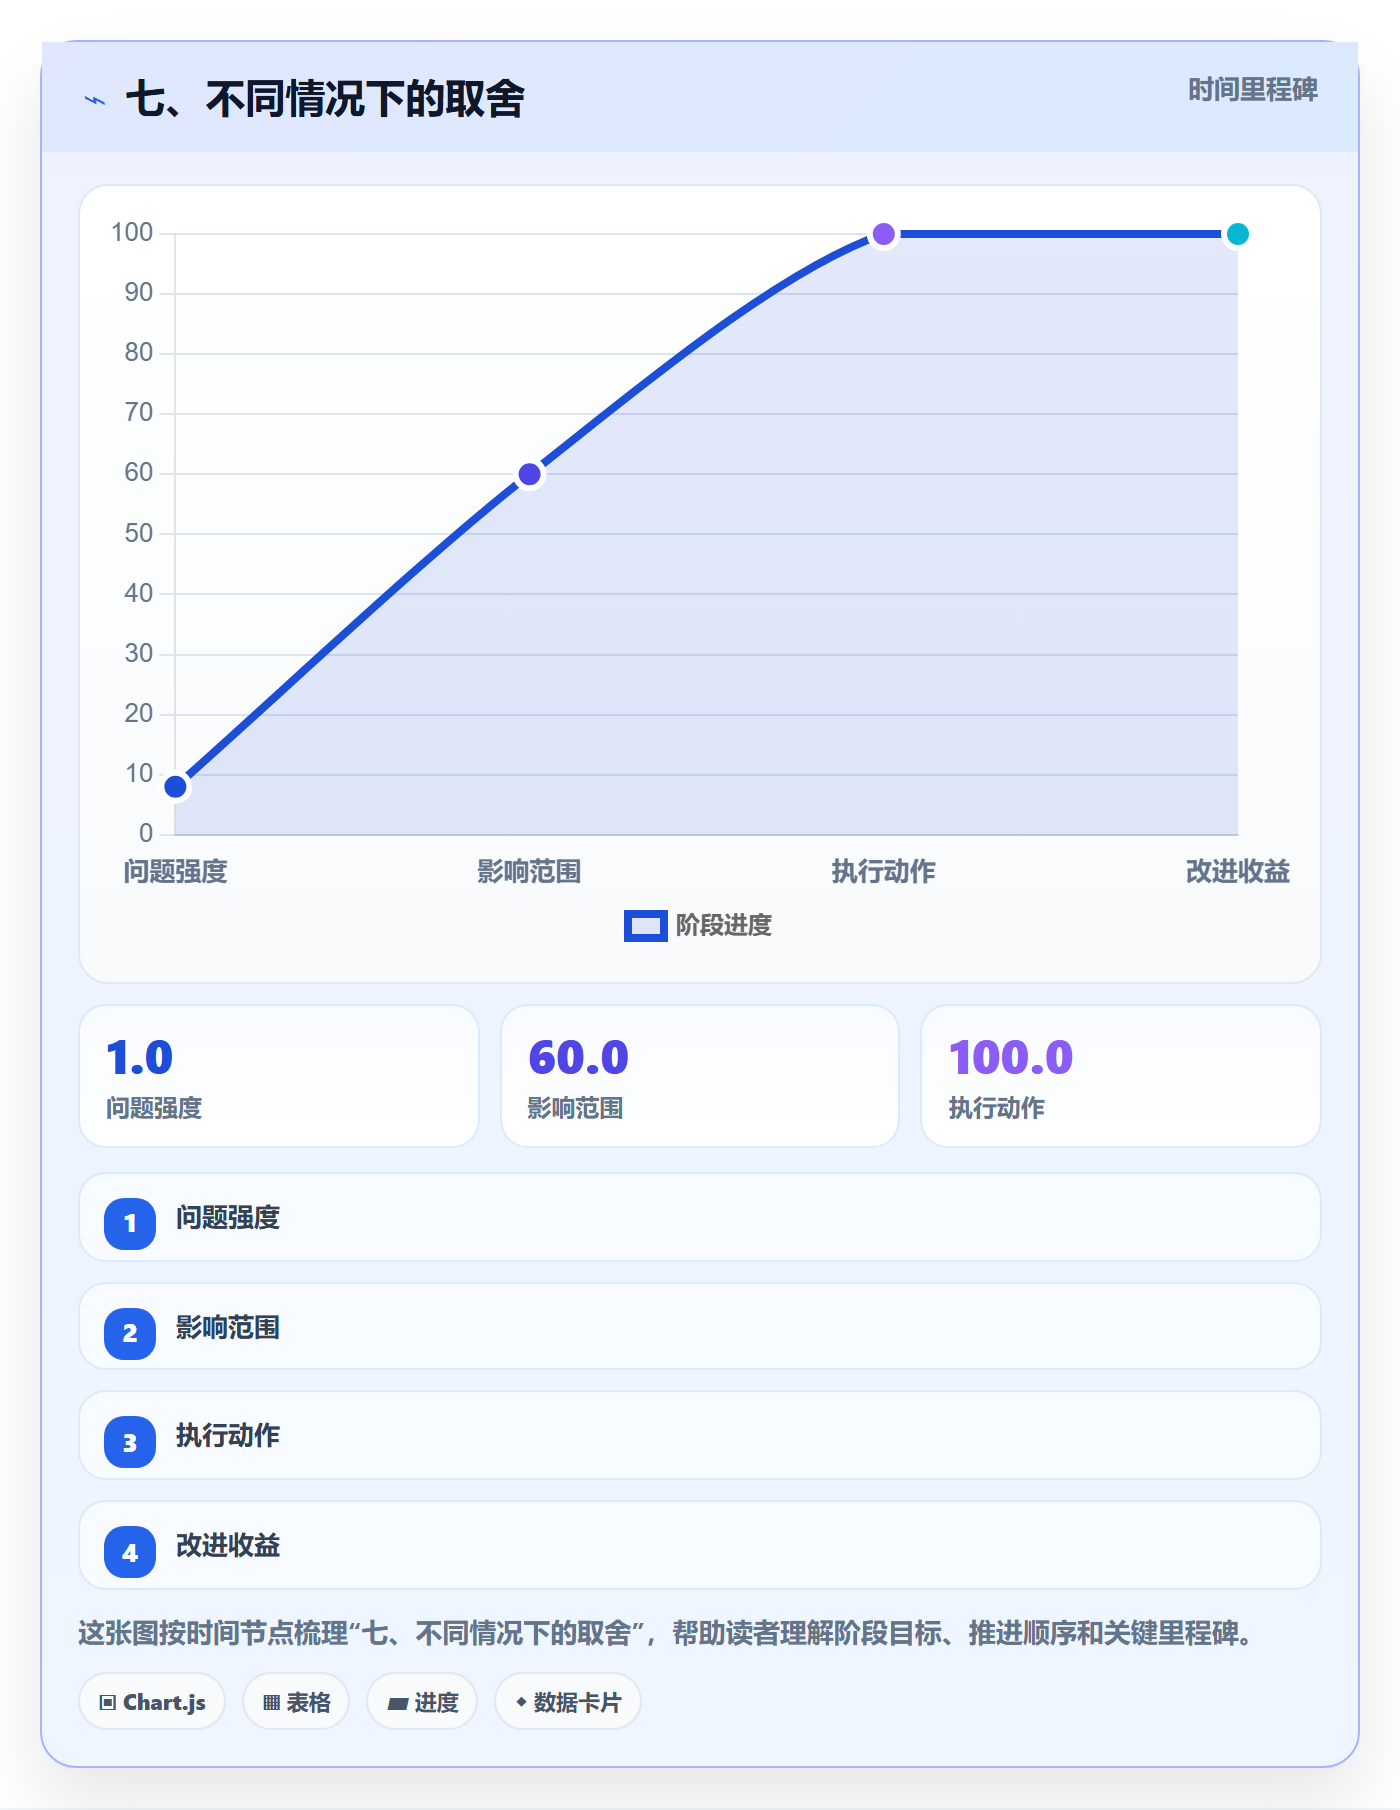Select the 改进收益 step row title
Screen dimensions: 1400x1810
click(228, 1546)
